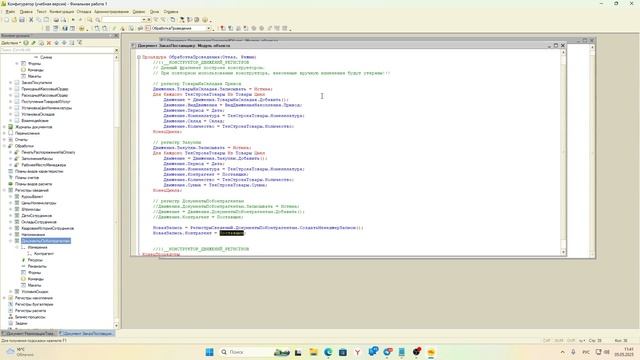
Task: Click the Планы счетов node icon
Action: click(x=11, y=178)
